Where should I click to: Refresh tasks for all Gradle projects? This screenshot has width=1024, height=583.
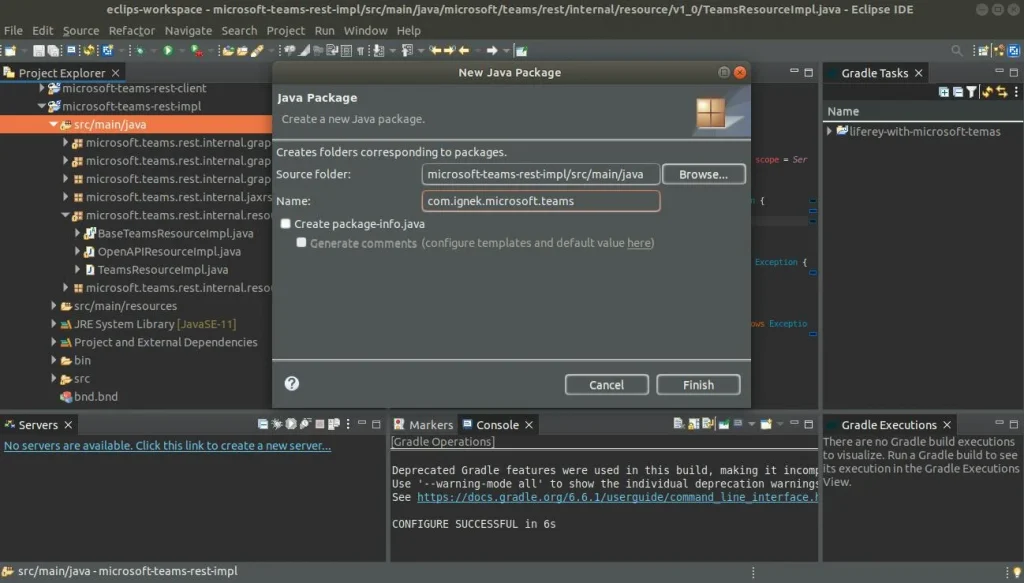(x=987, y=92)
